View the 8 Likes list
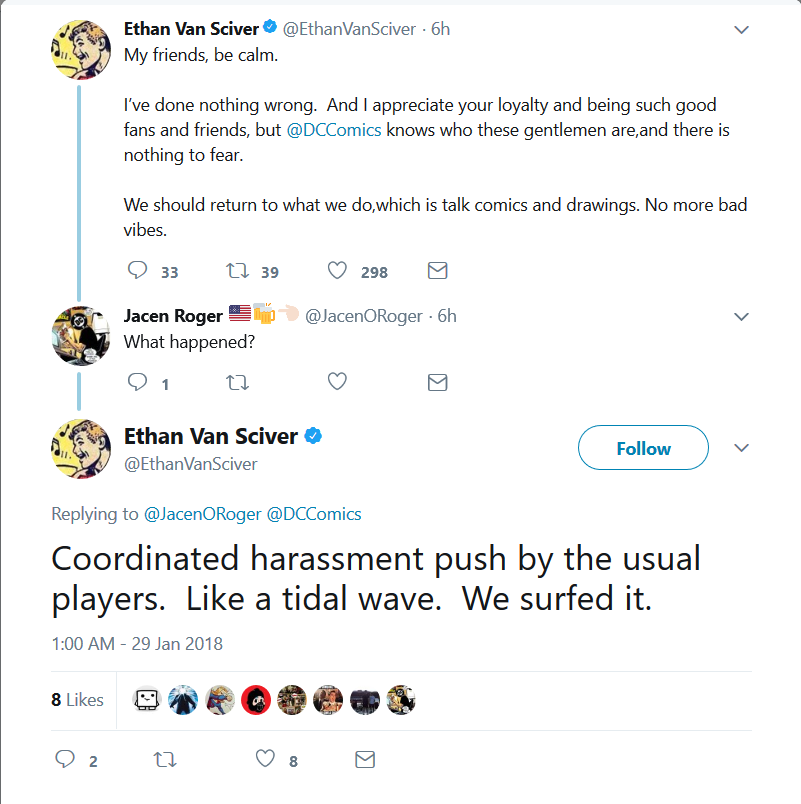801x804 pixels. point(77,700)
